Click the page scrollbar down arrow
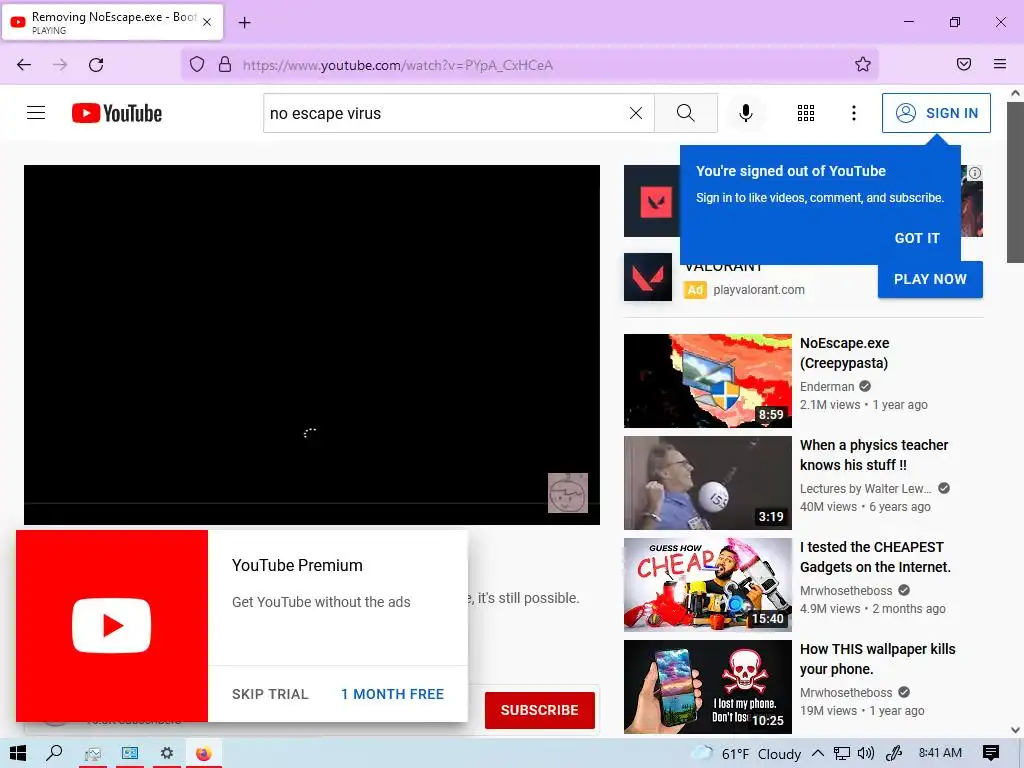 tap(1016, 729)
